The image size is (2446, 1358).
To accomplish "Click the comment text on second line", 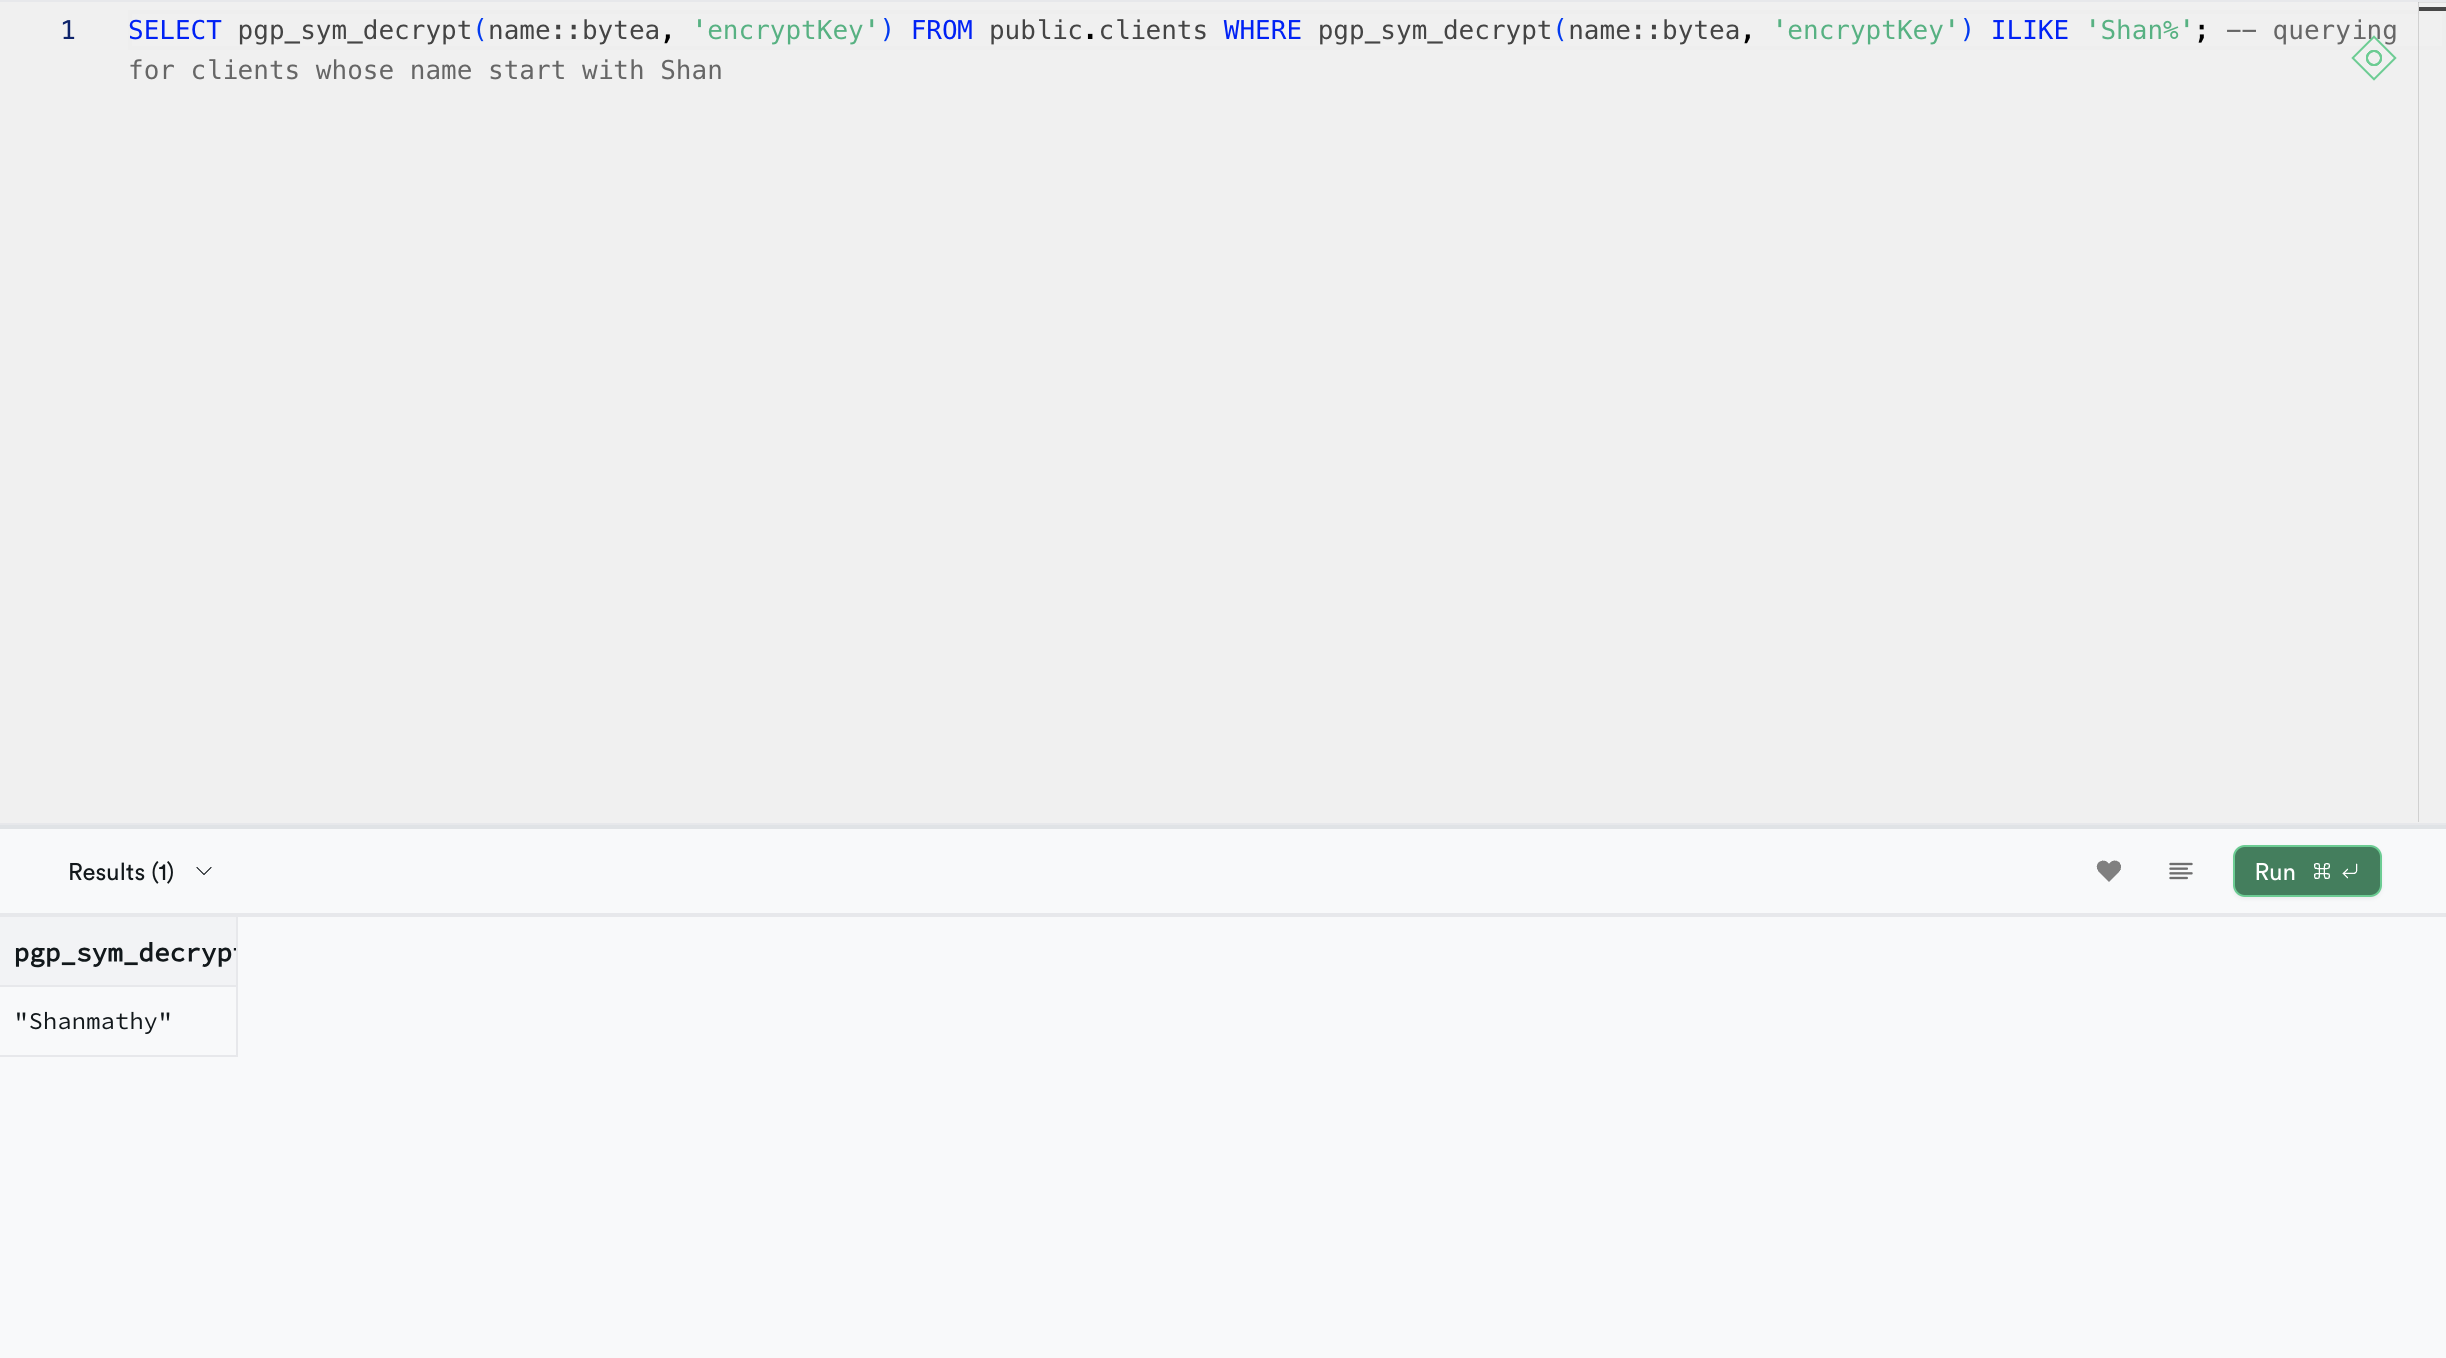I will (425, 70).
